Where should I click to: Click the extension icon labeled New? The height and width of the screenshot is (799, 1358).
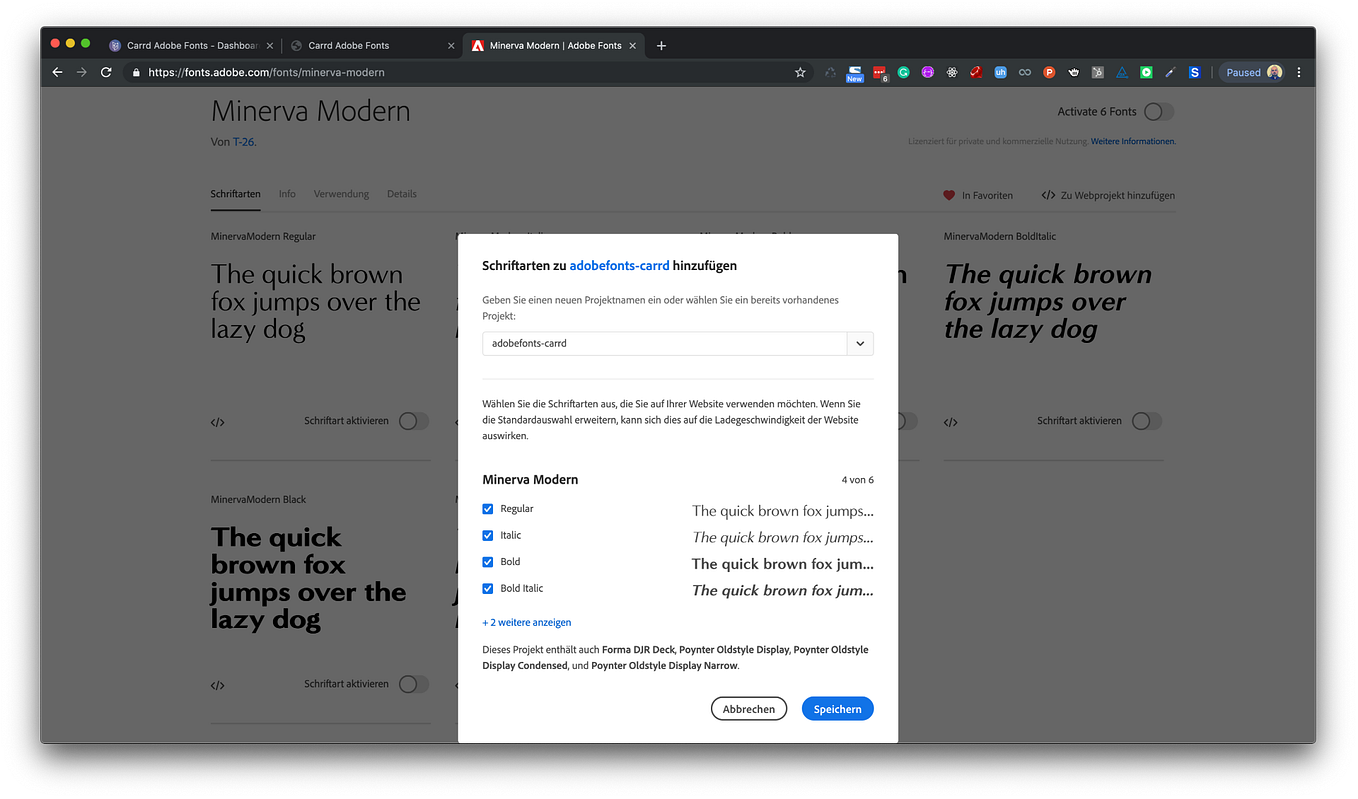854,73
